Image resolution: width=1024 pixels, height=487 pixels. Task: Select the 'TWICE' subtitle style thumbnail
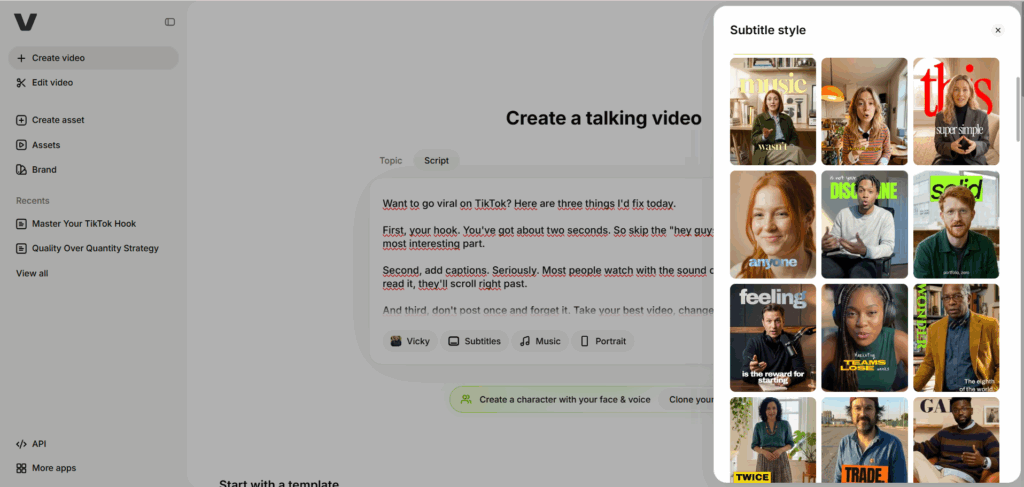click(773, 440)
